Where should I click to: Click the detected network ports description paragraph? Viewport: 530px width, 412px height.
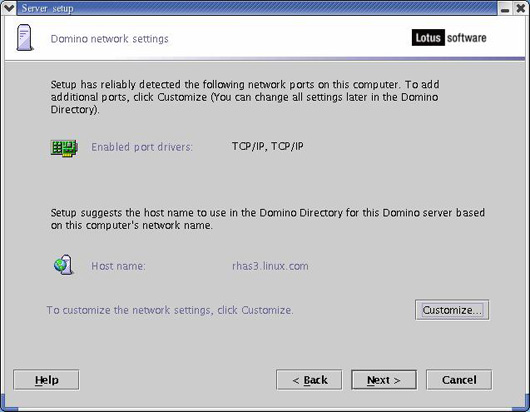coord(245,97)
